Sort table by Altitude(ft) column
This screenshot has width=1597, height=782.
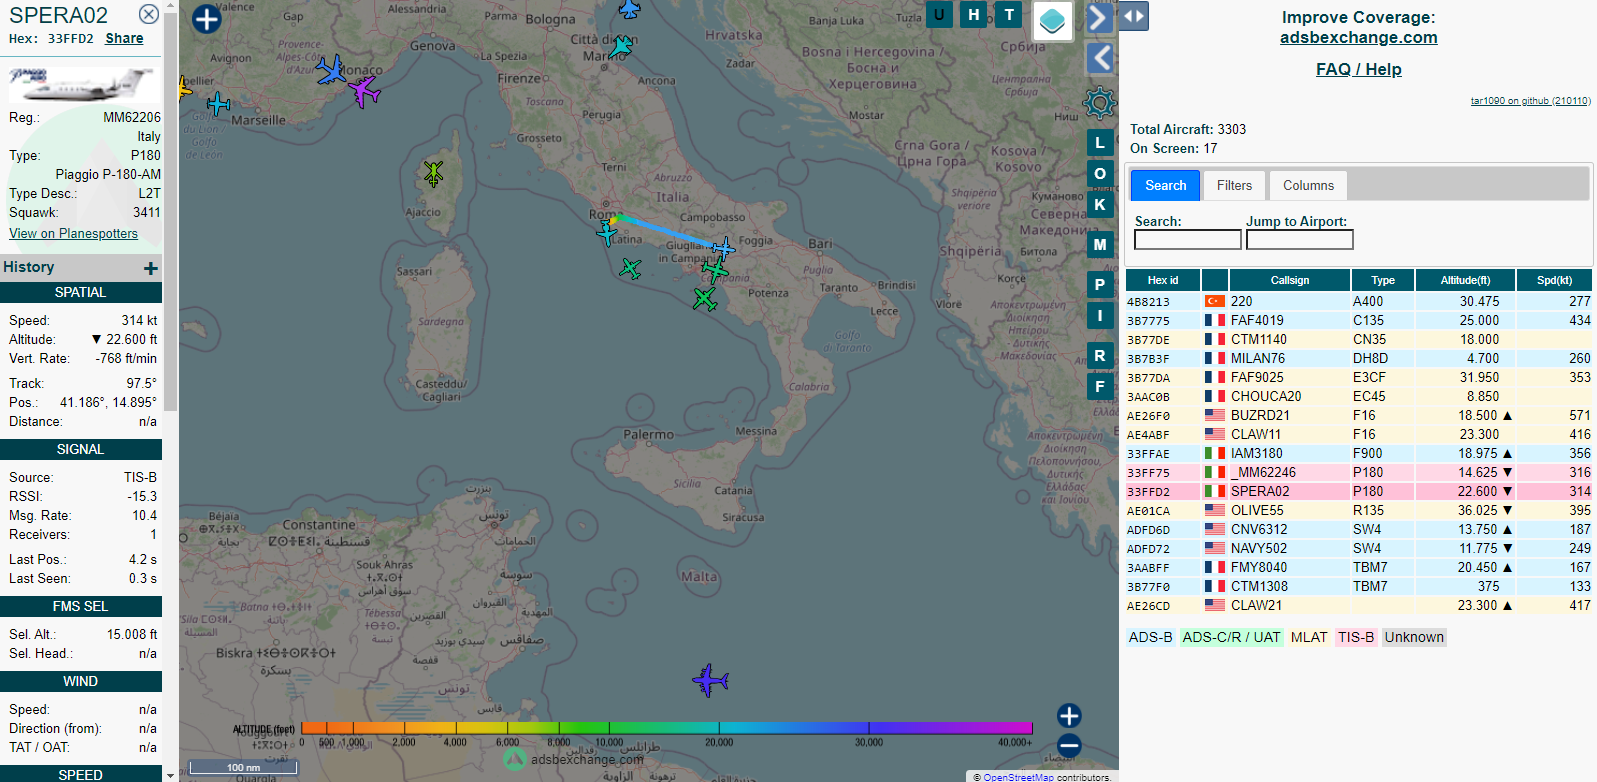pyautogui.click(x=1465, y=281)
